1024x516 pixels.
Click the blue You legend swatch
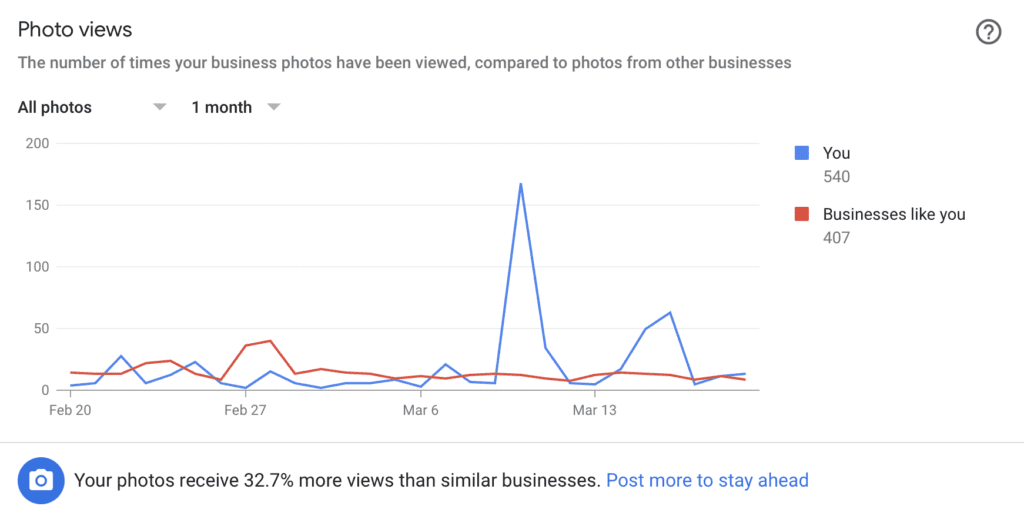(x=801, y=153)
